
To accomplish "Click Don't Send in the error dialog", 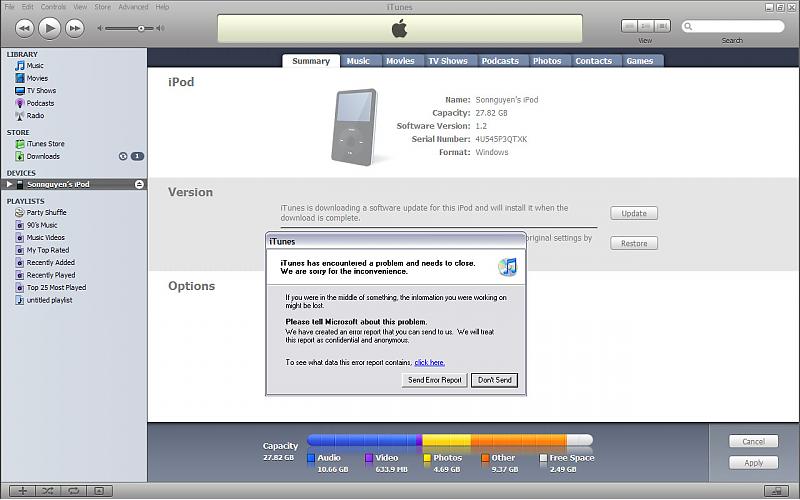I will pyautogui.click(x=494, y=380).
